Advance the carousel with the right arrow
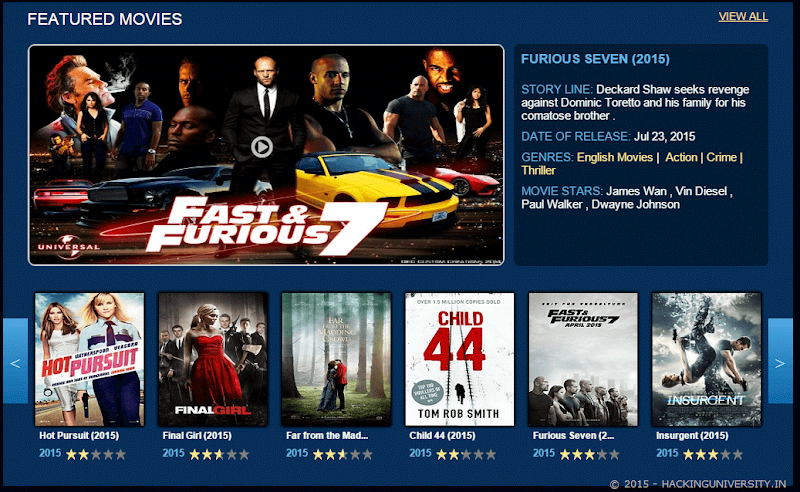The height and width of the screenshot is (492, 800). (780, 361)
